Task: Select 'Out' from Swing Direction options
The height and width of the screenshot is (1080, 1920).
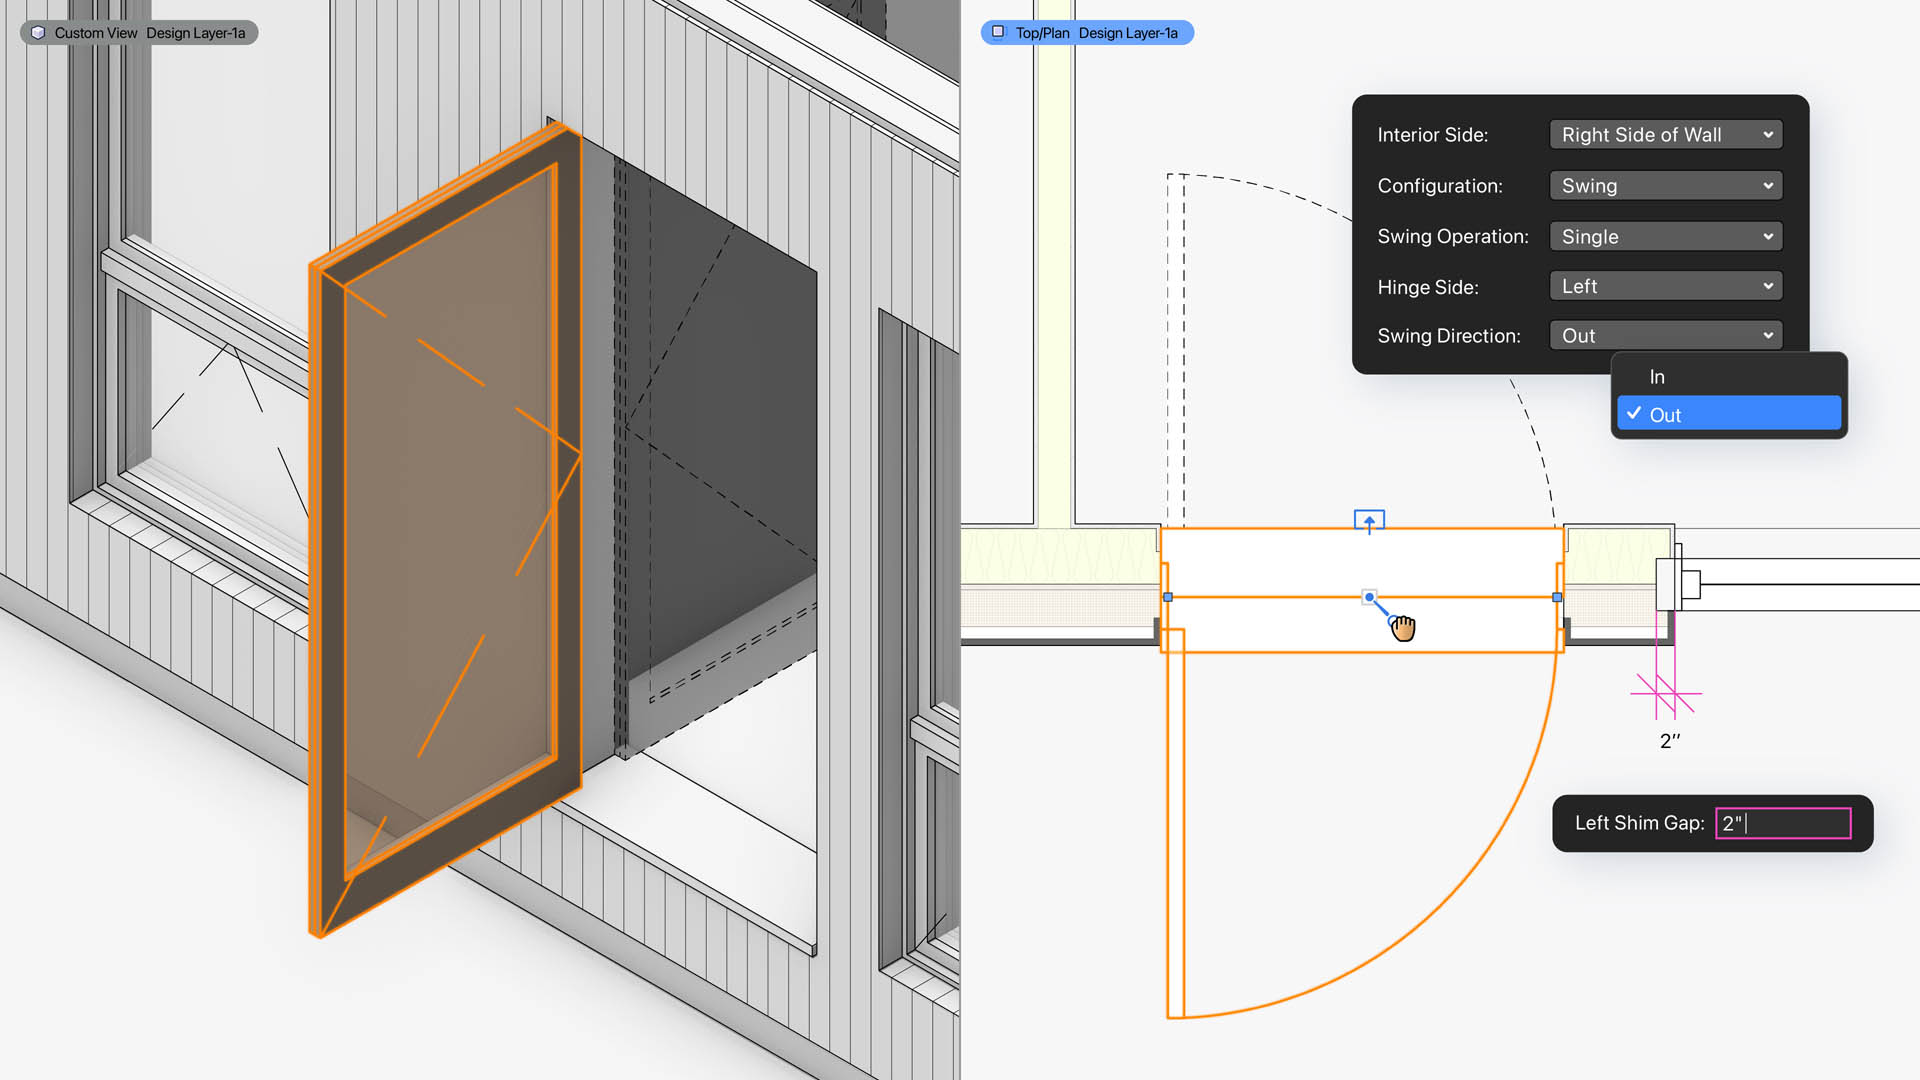Action: coord(1727,413)
